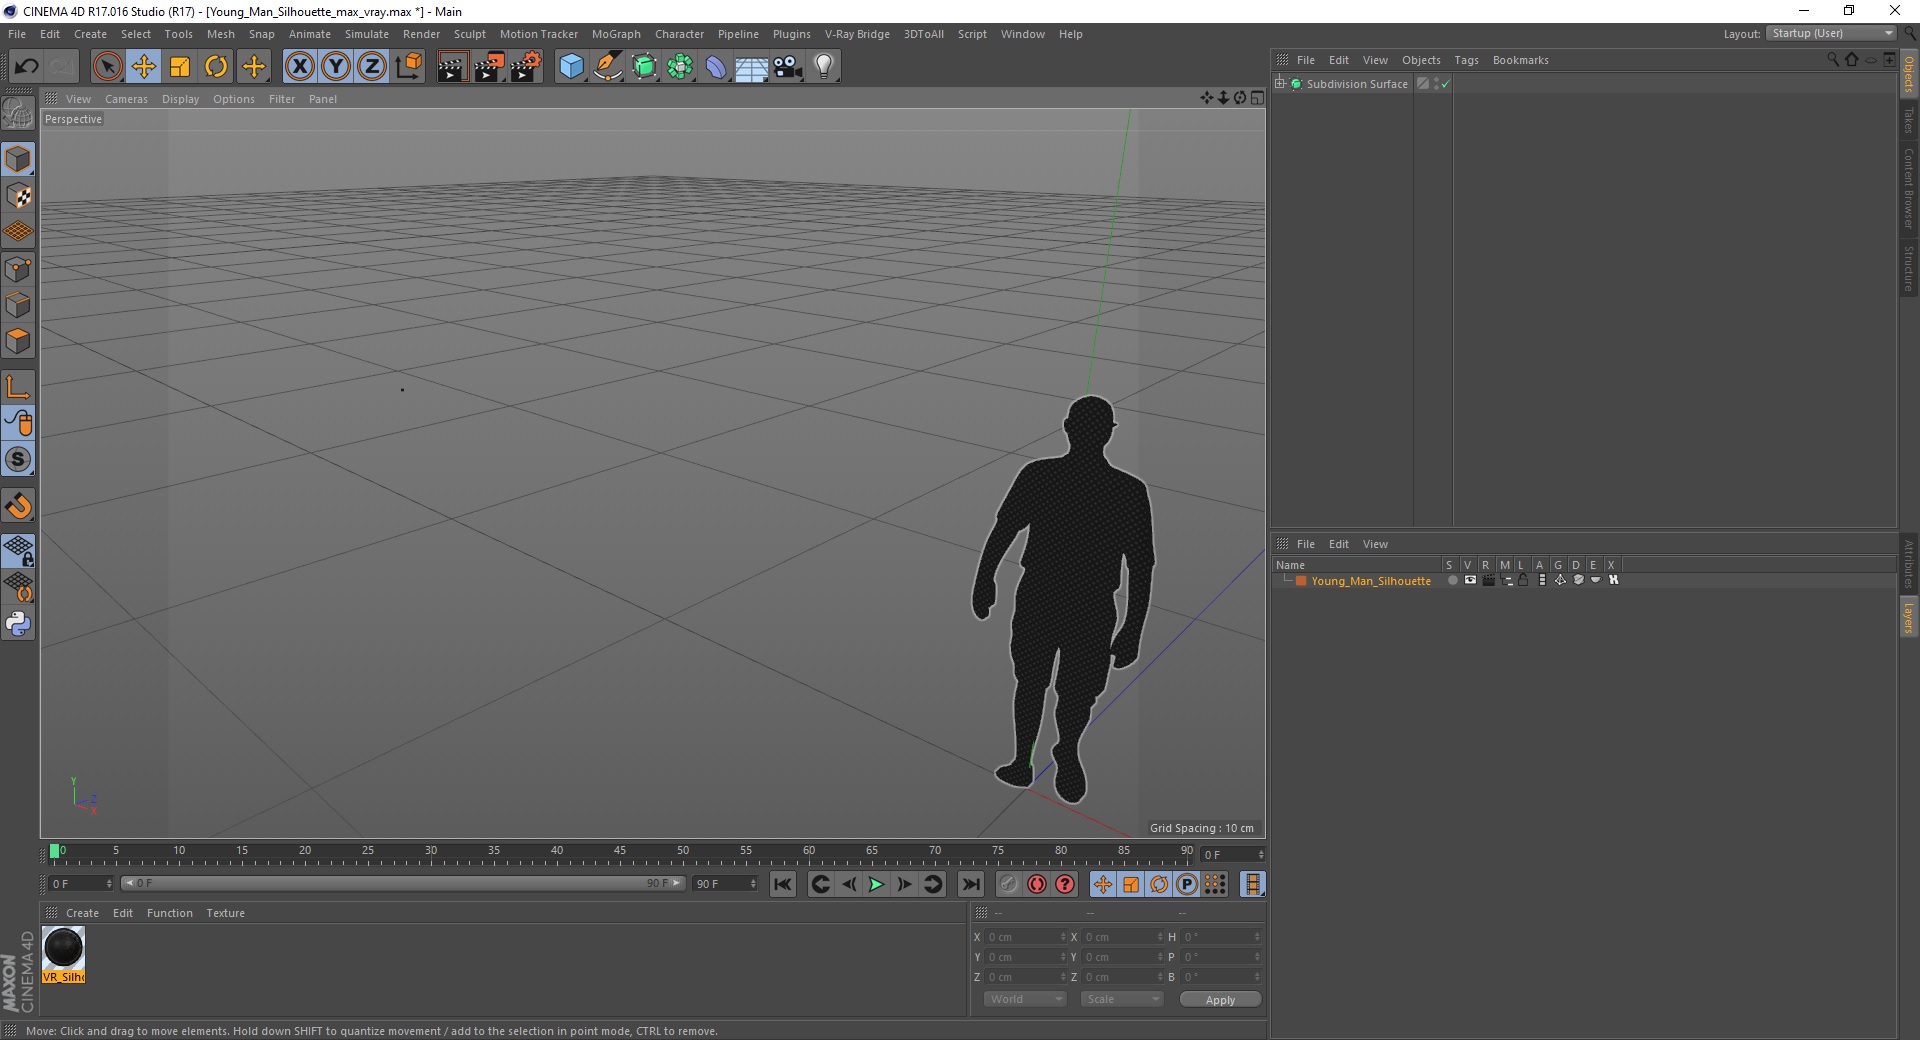Switch to Texture mode
Image resolution: width=1920 pixels, height=1040 pixels.
pyautogui.click(x=18, y=196)
